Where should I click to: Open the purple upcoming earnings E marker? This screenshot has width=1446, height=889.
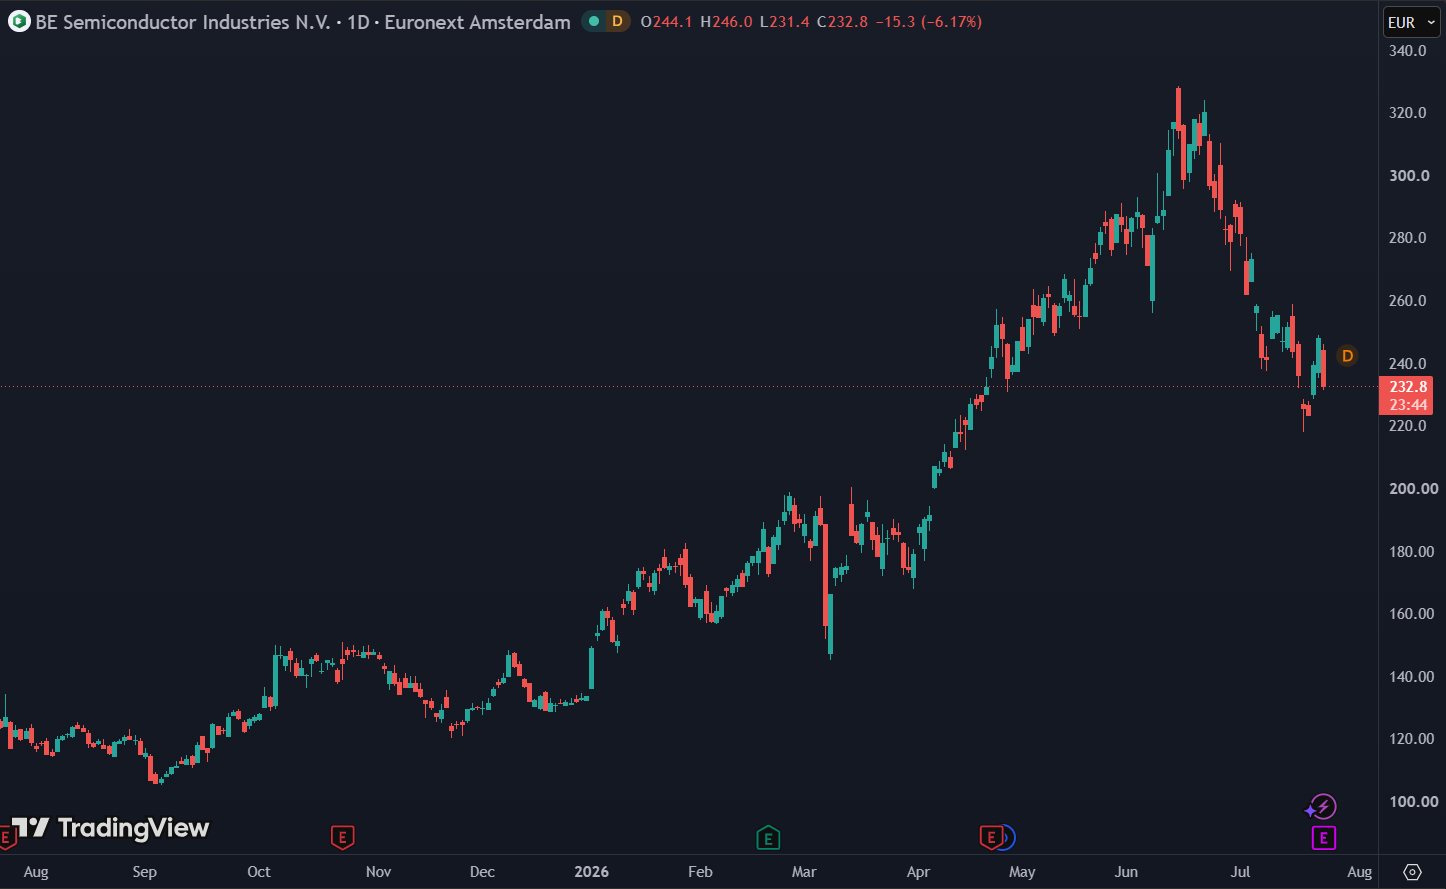(1323, 838)
